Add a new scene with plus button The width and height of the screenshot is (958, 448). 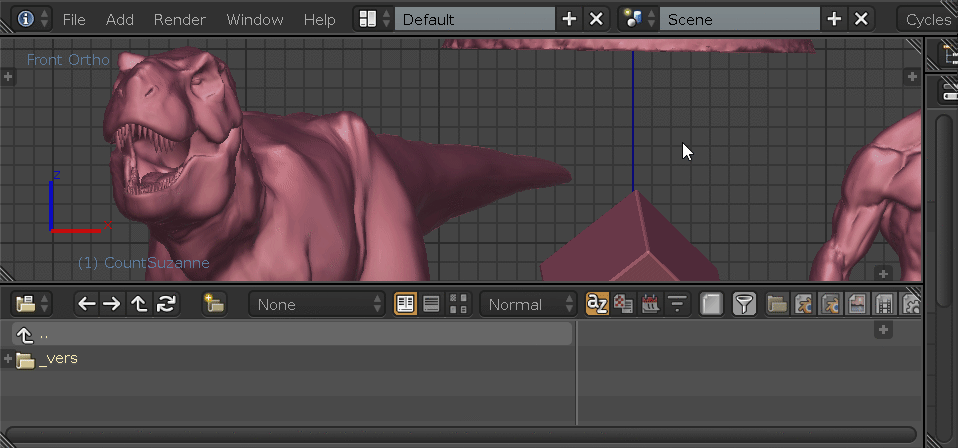834,20
